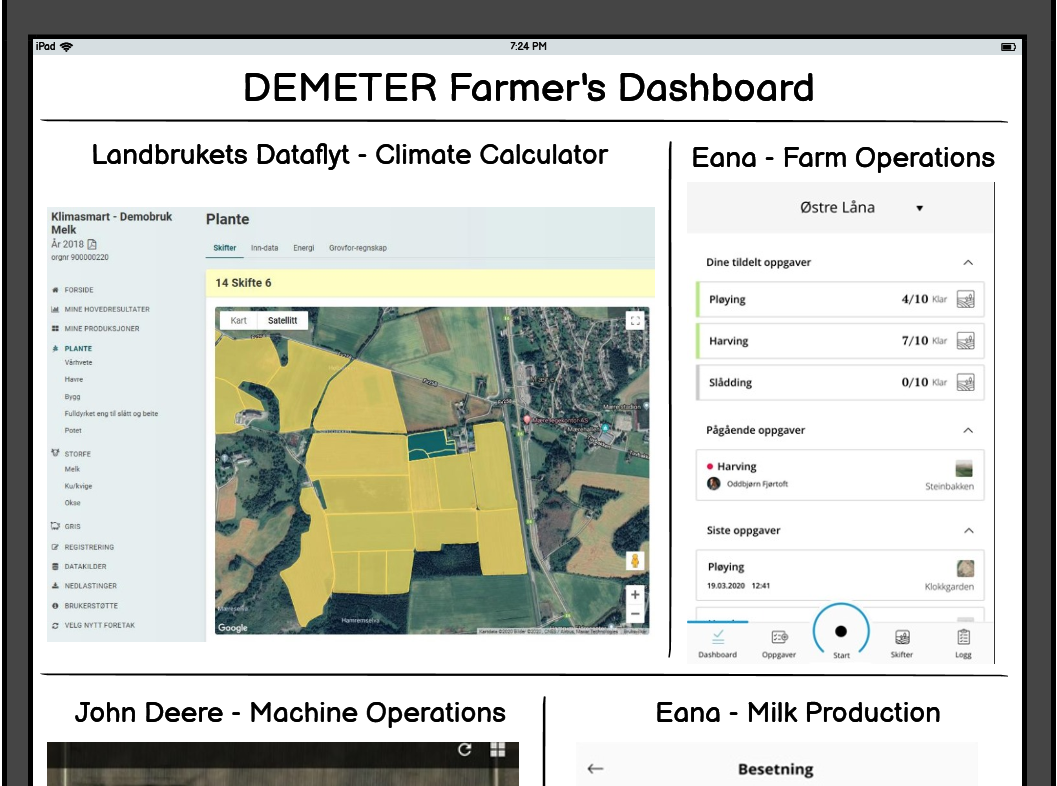1057x786 pixels.
Task: Select PLANTE in the sidebar
Action: (78, 349)
